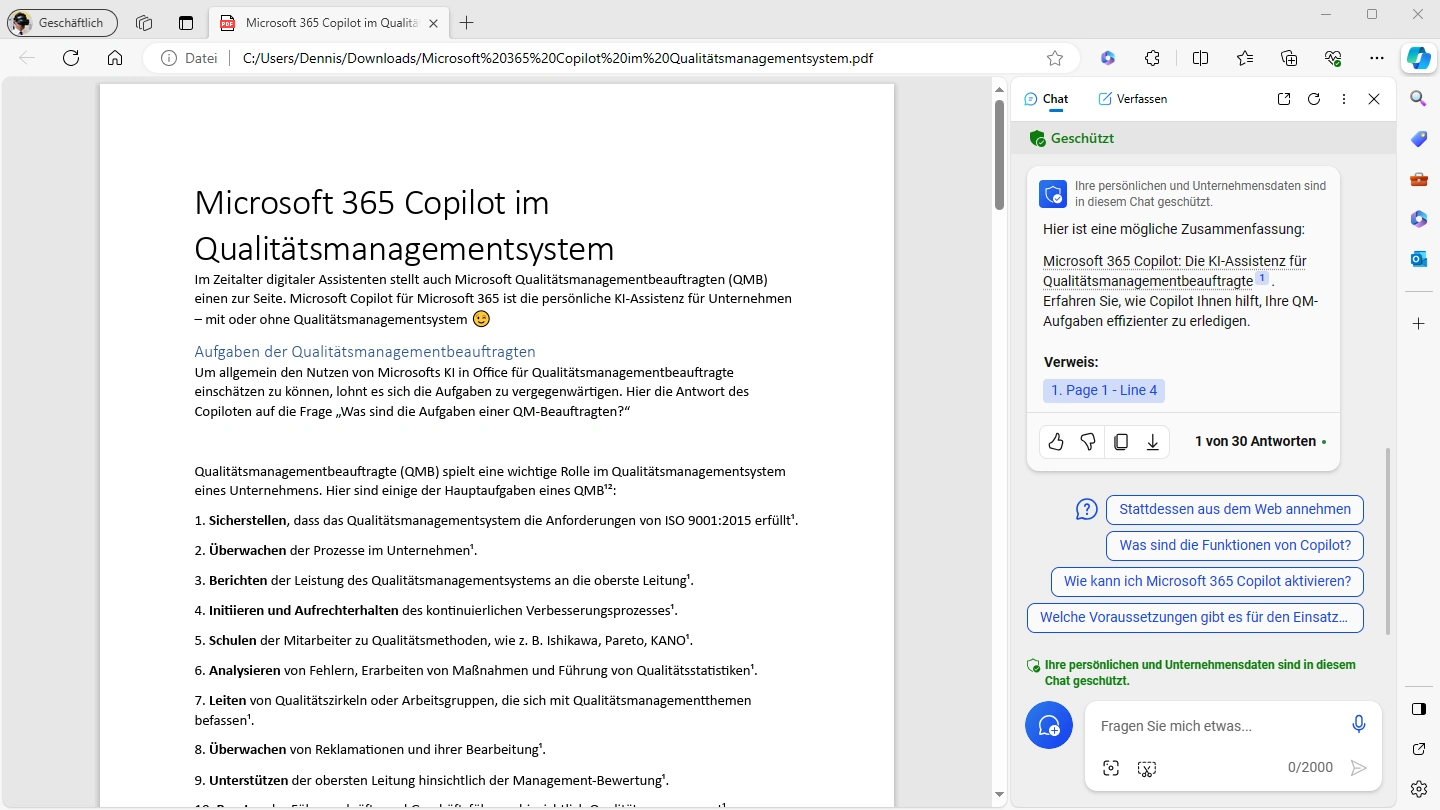The height and width of the screenshot is (810, 1440).
Task: Favorite this page with the star icon
Action: (x=1055, y=58)
